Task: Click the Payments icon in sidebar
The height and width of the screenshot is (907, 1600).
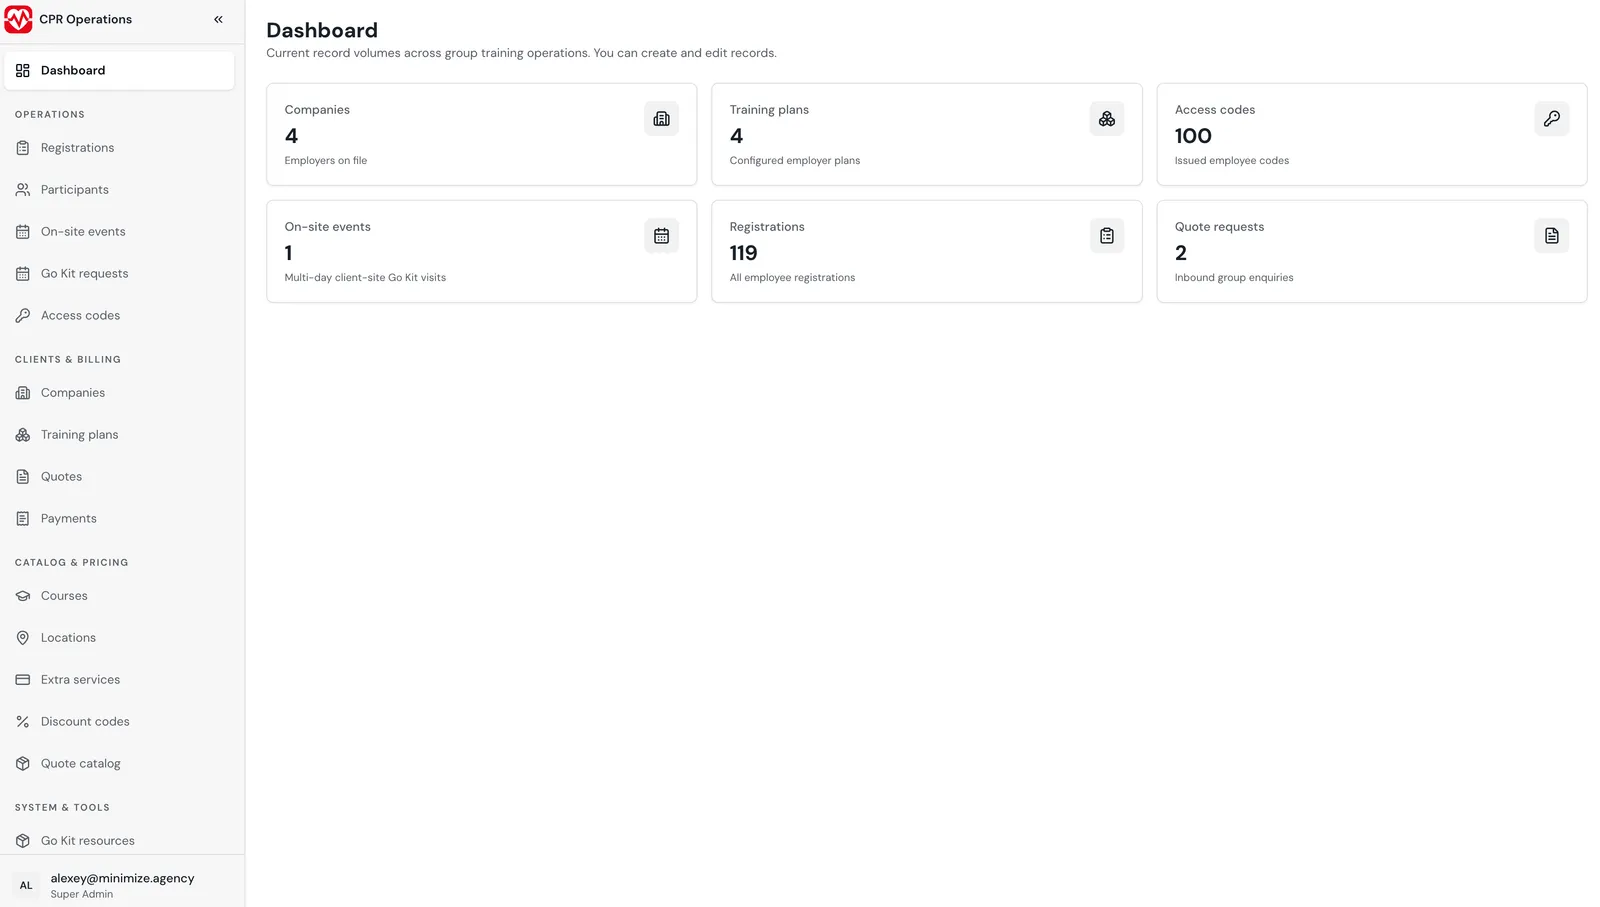Action: click(x=23, y=519)
